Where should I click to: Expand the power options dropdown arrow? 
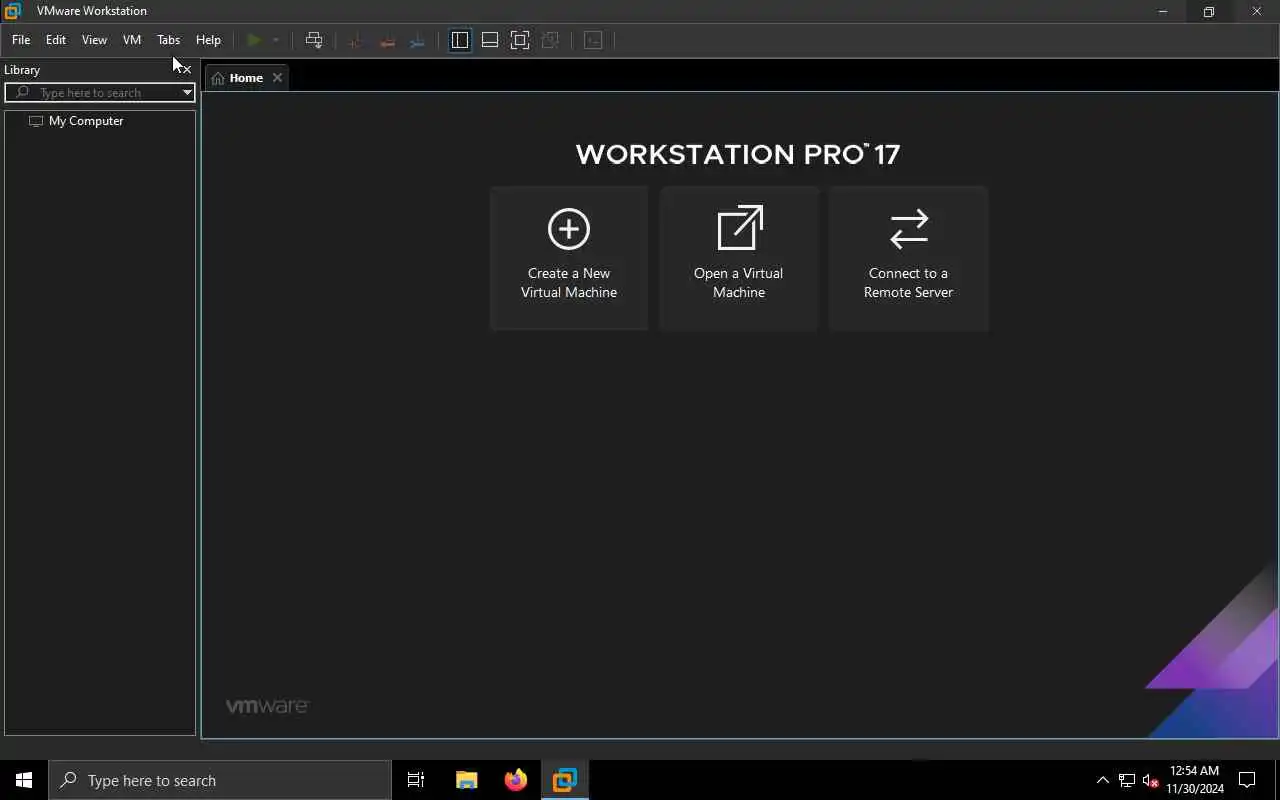(x=276, y=40)
